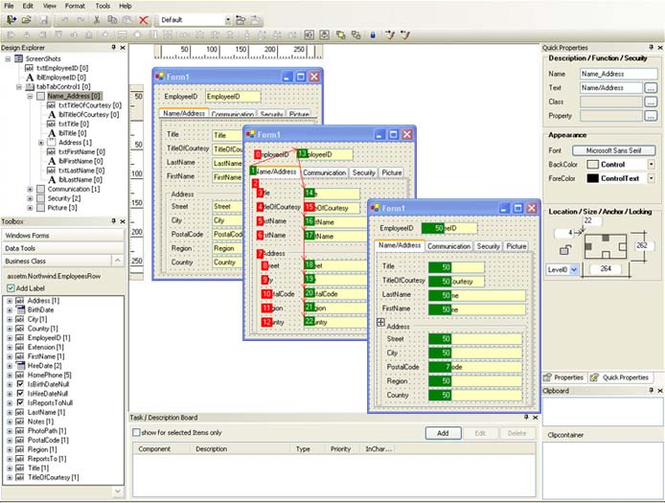The image size is (665, 503).
Task: Open the Level0 dropdown
Action: coord(574,270)
